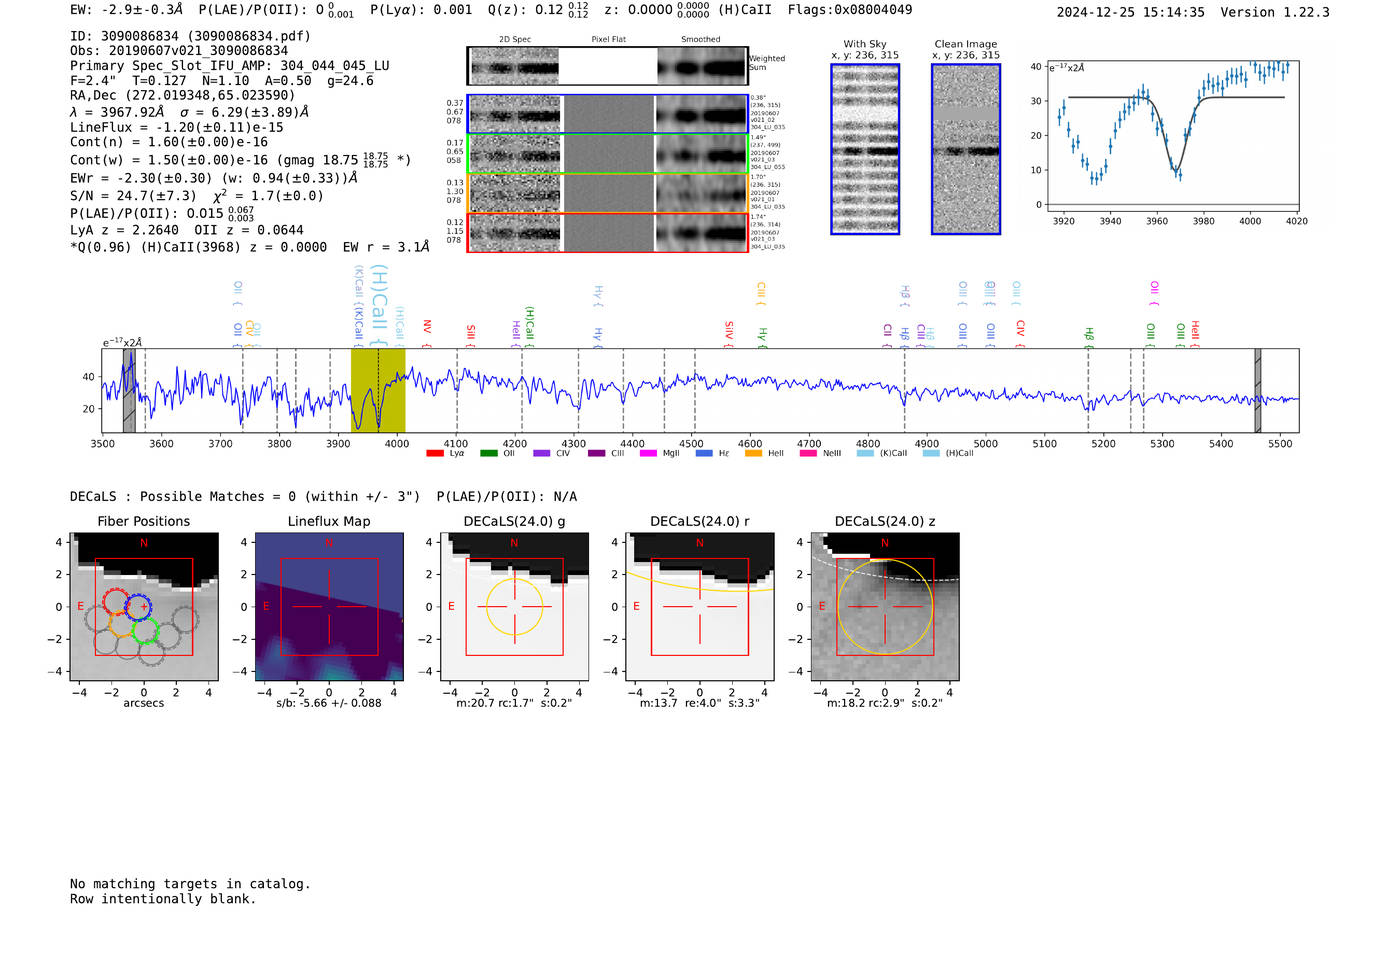Click the green OII legend swatch

point(488,453)
